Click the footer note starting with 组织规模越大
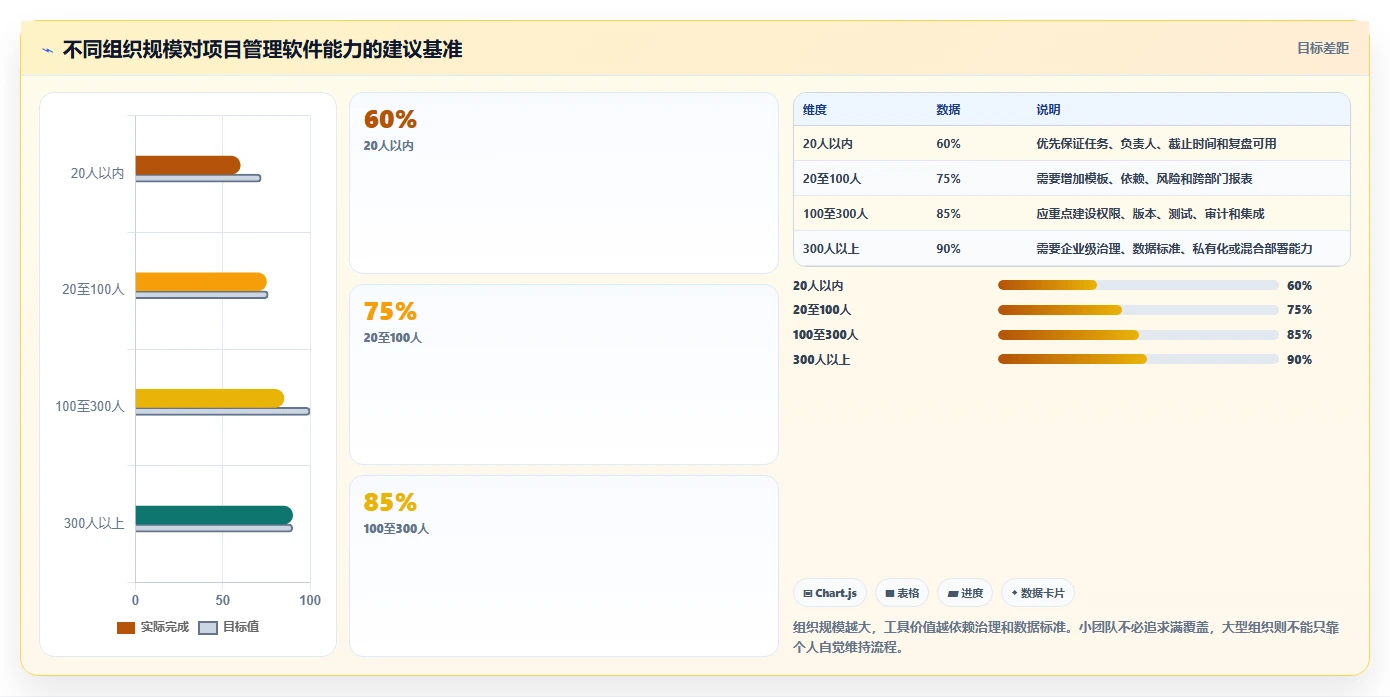 [1066, 637]
